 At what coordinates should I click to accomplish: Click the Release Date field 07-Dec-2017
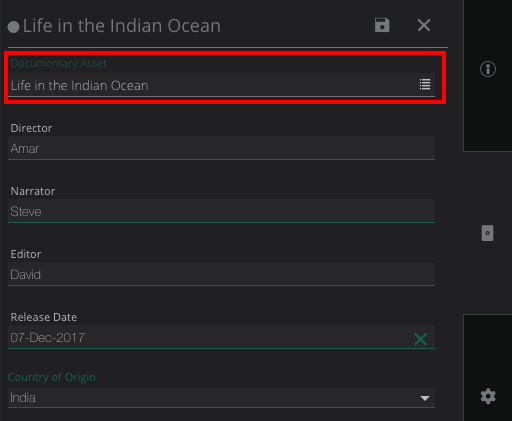click(221, 337)
